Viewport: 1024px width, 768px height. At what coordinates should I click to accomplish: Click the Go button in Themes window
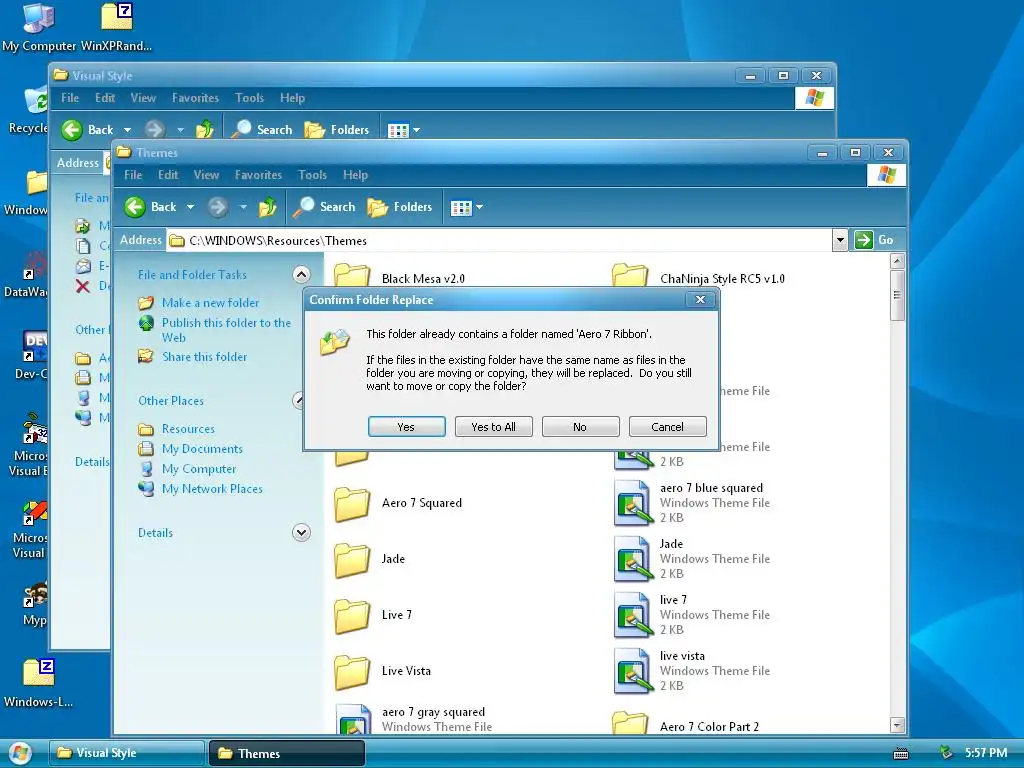tap(874, 240)
